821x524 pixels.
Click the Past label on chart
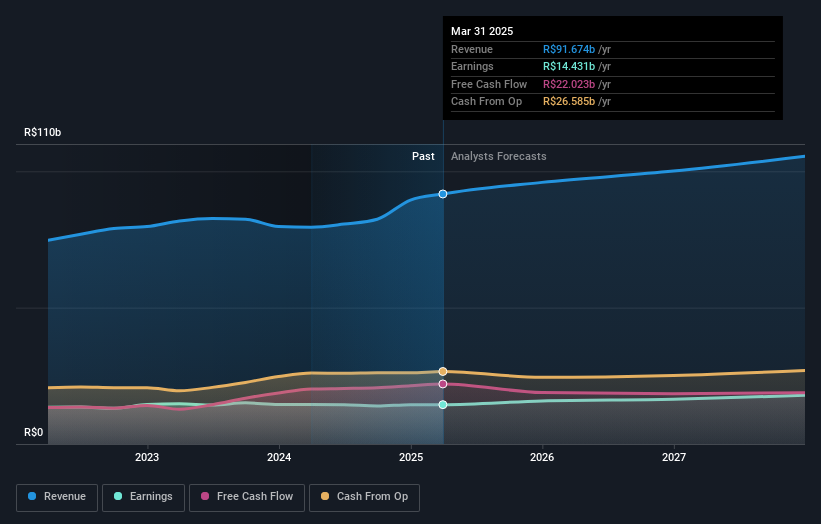423,157
